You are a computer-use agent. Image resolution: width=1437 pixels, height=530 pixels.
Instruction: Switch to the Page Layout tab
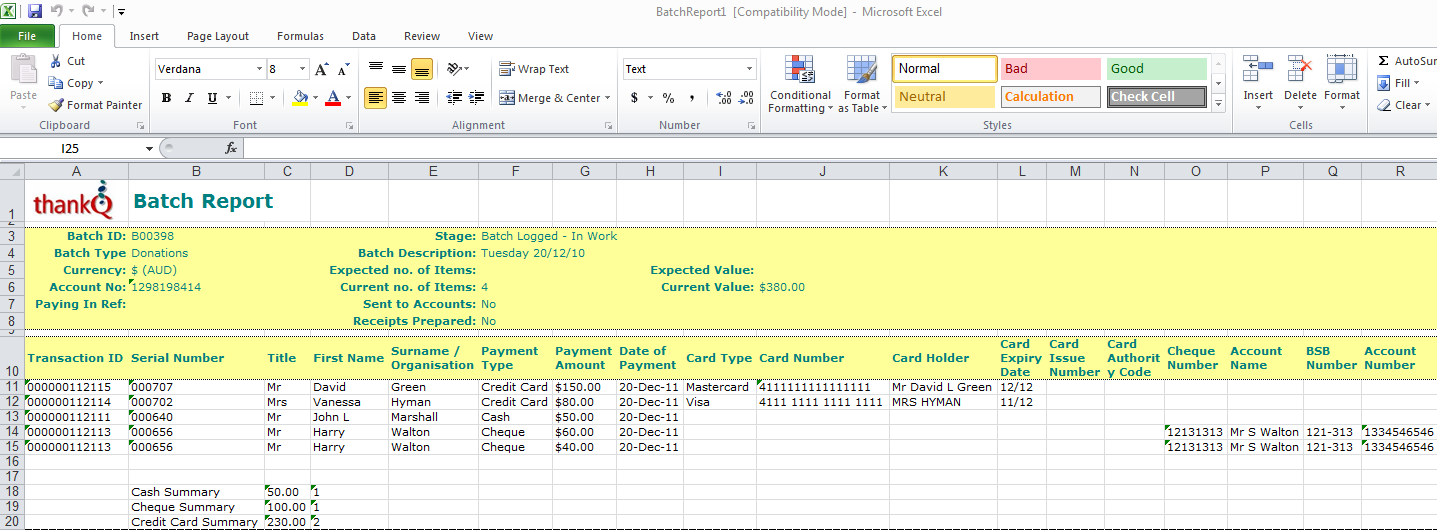[218, 36]
